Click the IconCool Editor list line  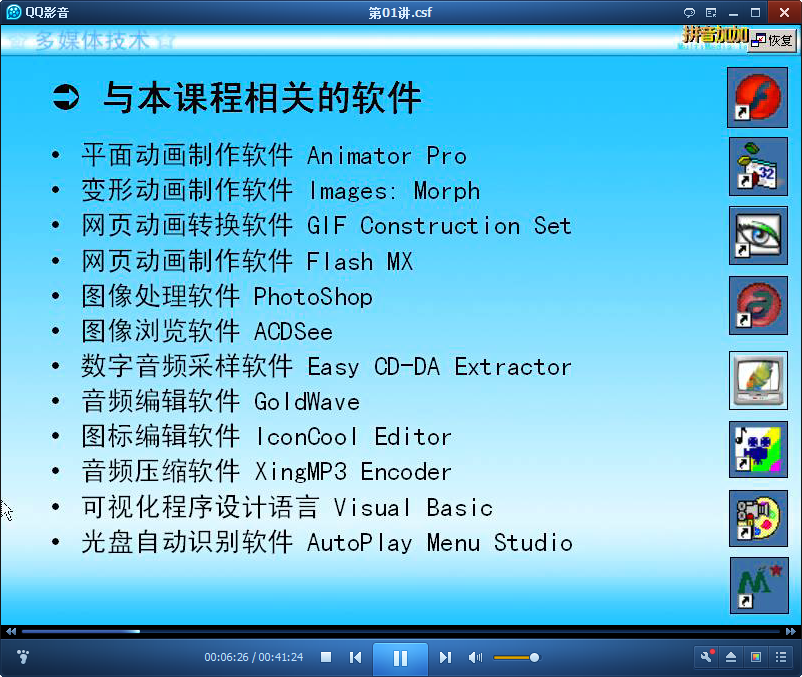click(x=266, y=436)
